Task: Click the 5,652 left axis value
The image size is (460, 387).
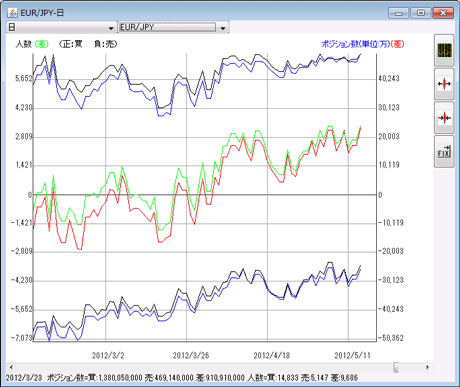Action: coord(24,79)
